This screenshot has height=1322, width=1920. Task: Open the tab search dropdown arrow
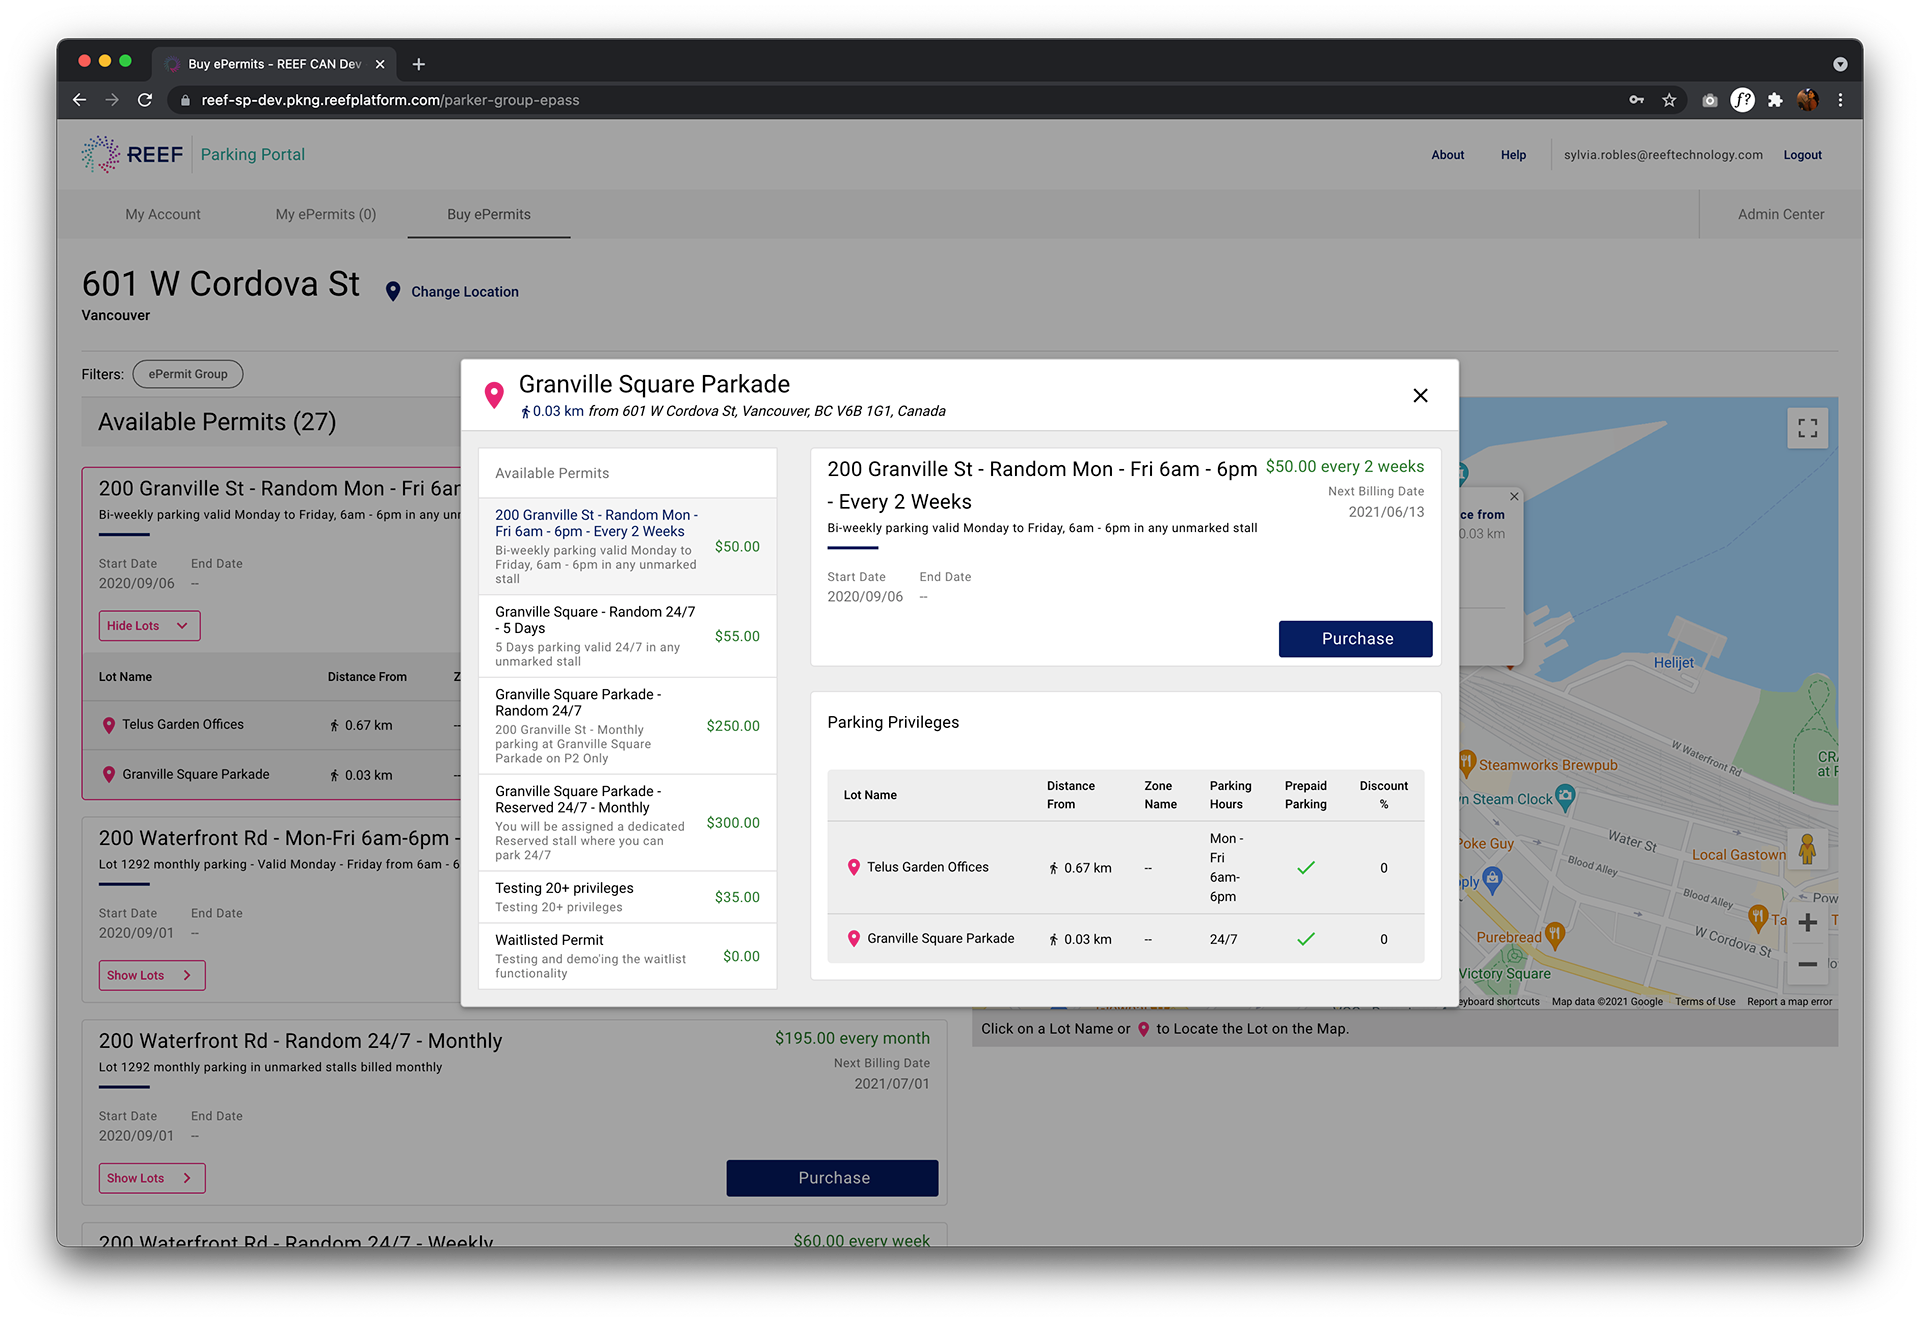click(x=1840, y=64)
